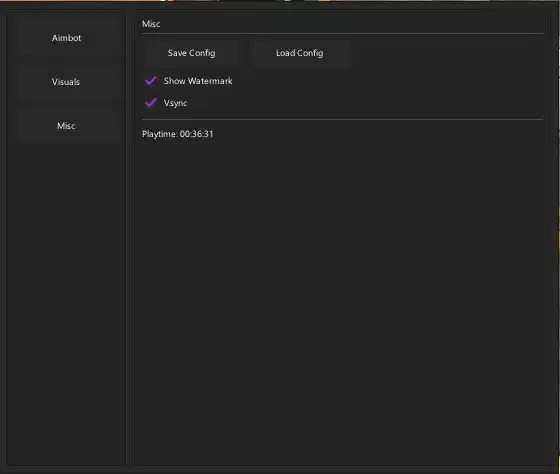Click the 00:36:31 timer value

click(x=196, y=134)
